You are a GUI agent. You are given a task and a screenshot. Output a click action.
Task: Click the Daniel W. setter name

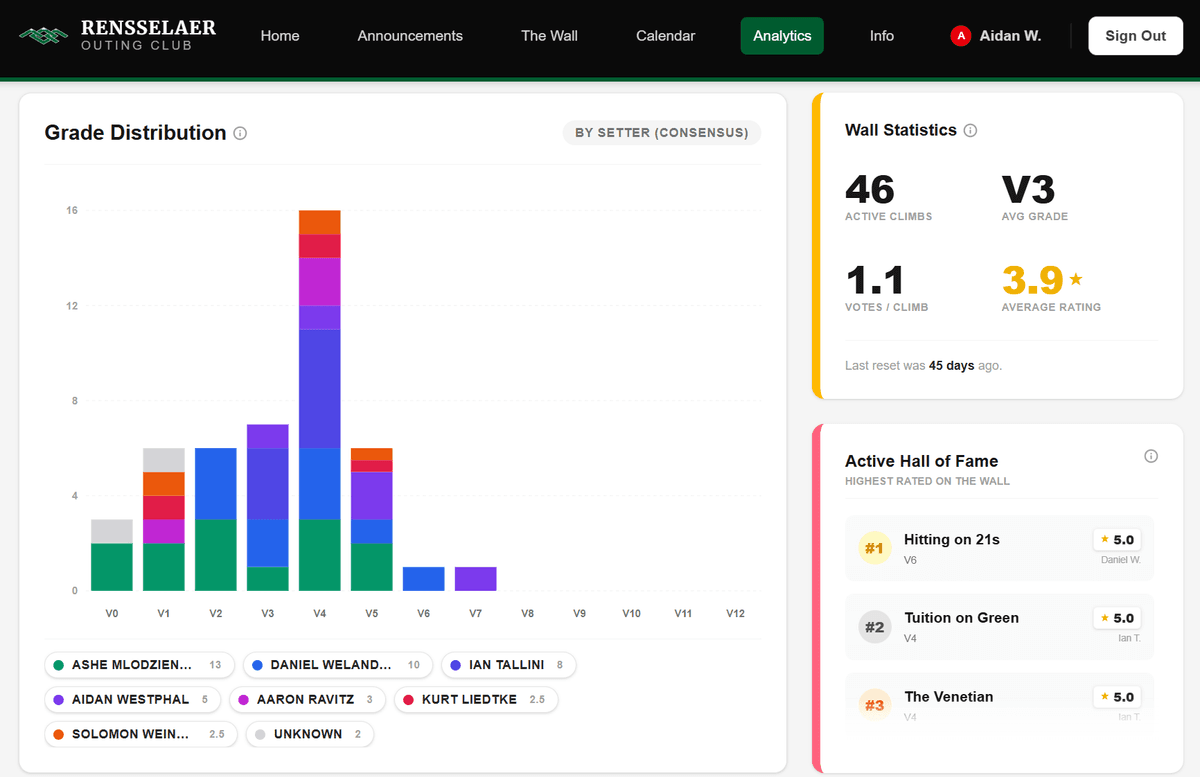(x=1121, y=560)
